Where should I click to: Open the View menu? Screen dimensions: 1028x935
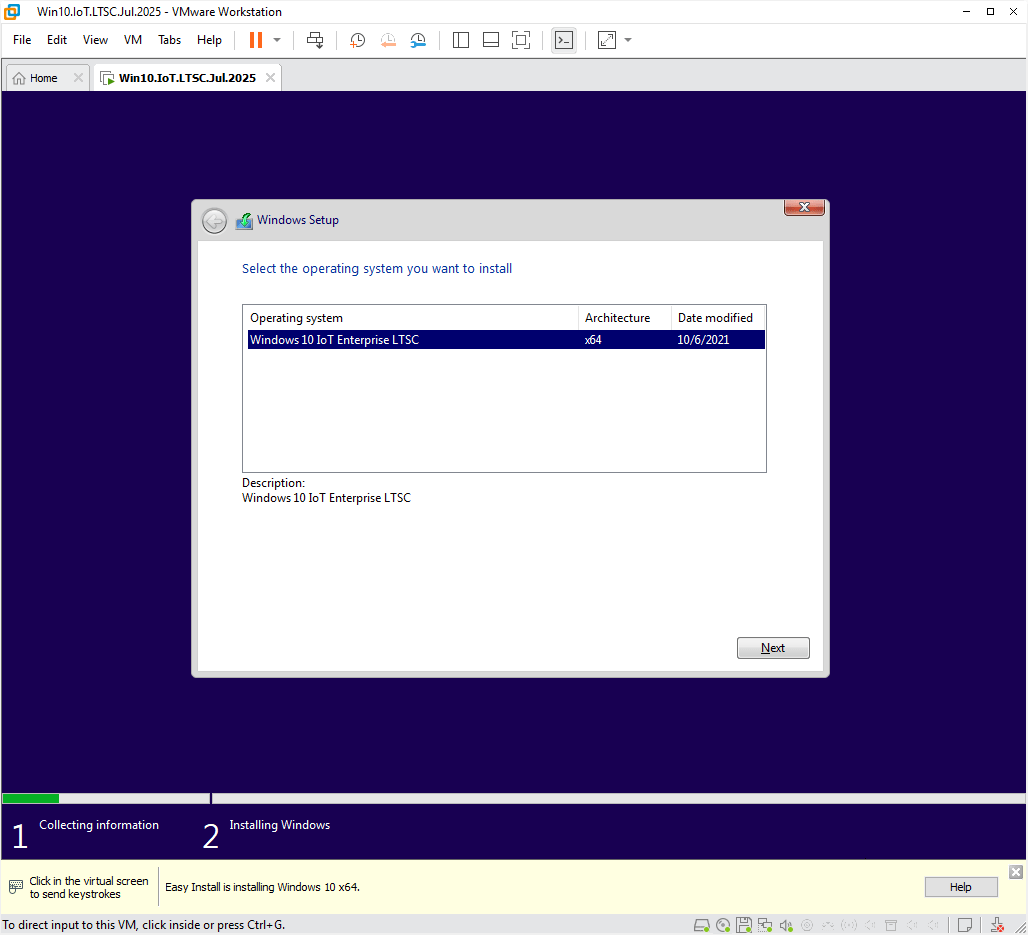point(95,40)
